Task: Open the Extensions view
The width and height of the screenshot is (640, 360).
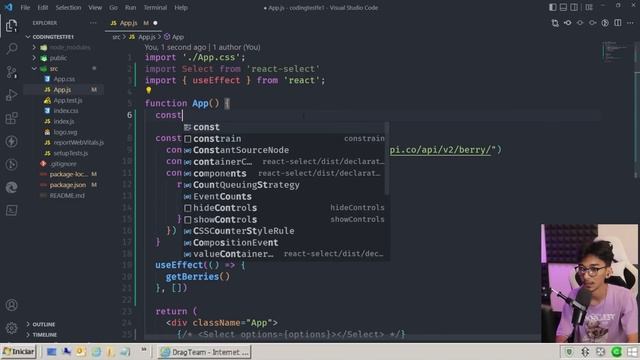Action: click(11, 118)
